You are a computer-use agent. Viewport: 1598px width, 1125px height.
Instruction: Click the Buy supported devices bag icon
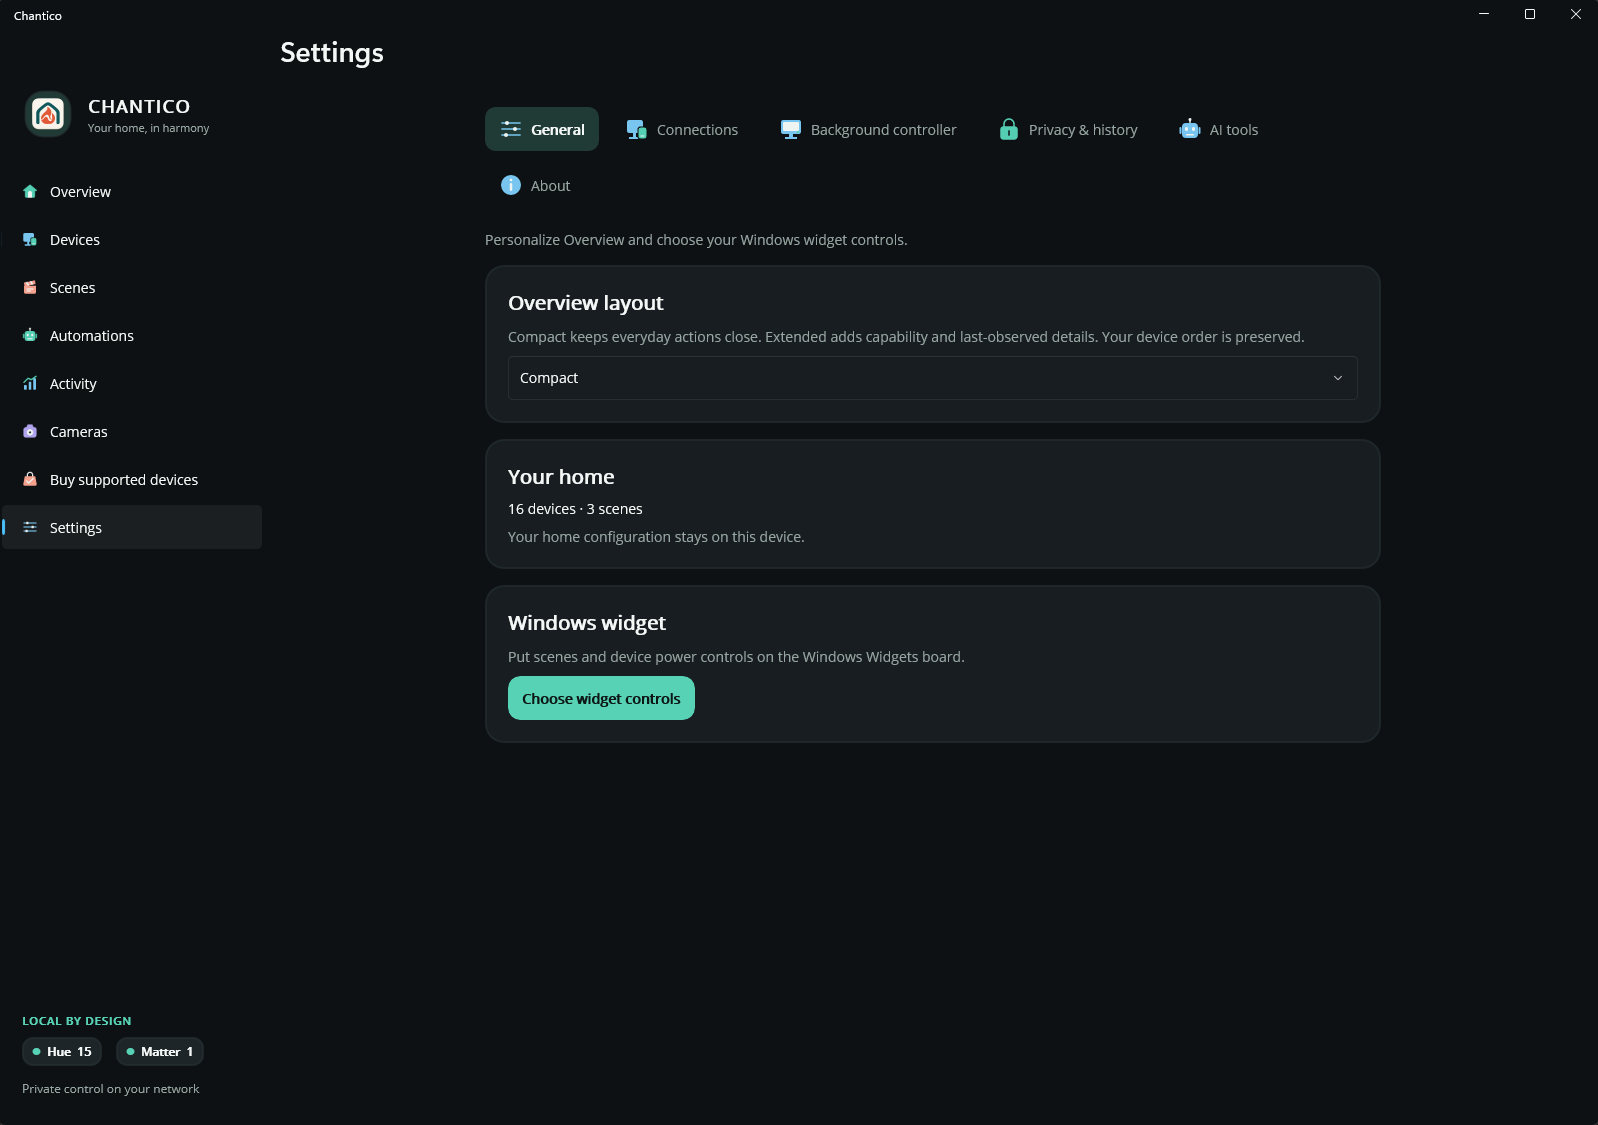[30, 480]
